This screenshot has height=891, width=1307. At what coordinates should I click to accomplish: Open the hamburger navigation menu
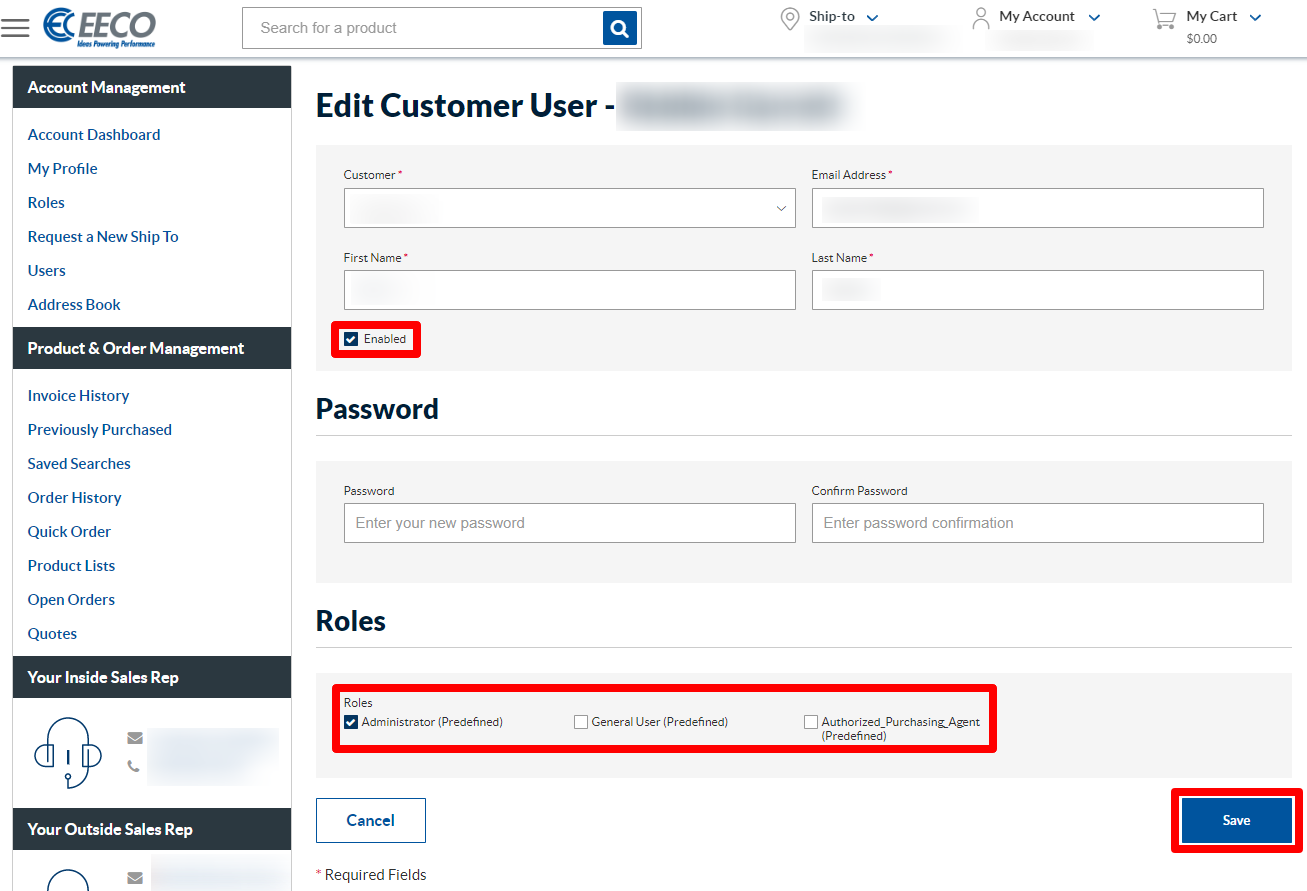coord(15,27)
